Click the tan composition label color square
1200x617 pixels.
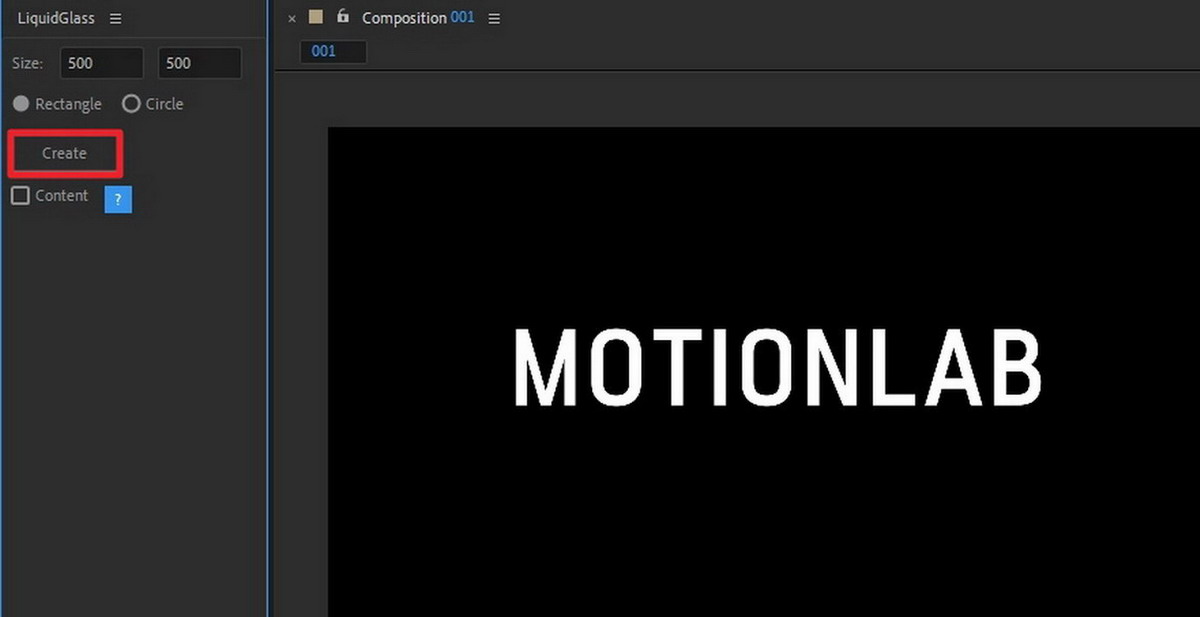[316, 16]
